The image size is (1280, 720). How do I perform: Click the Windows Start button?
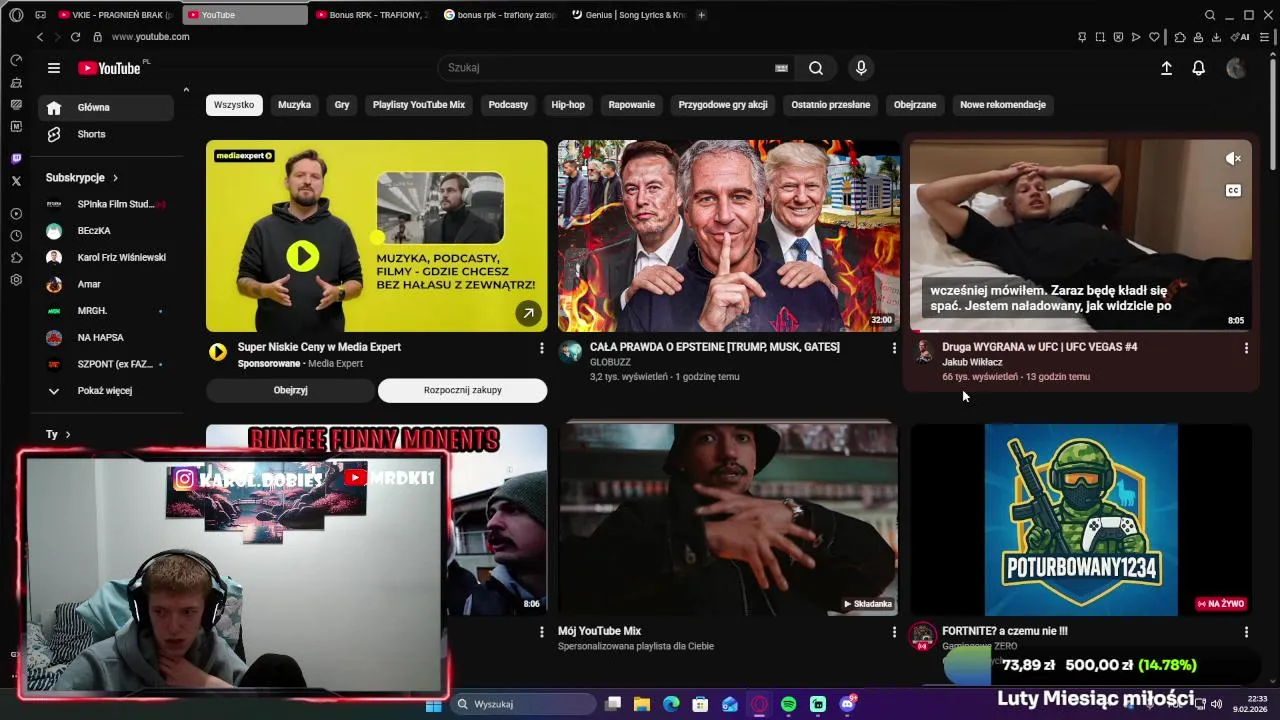(433, 704)
